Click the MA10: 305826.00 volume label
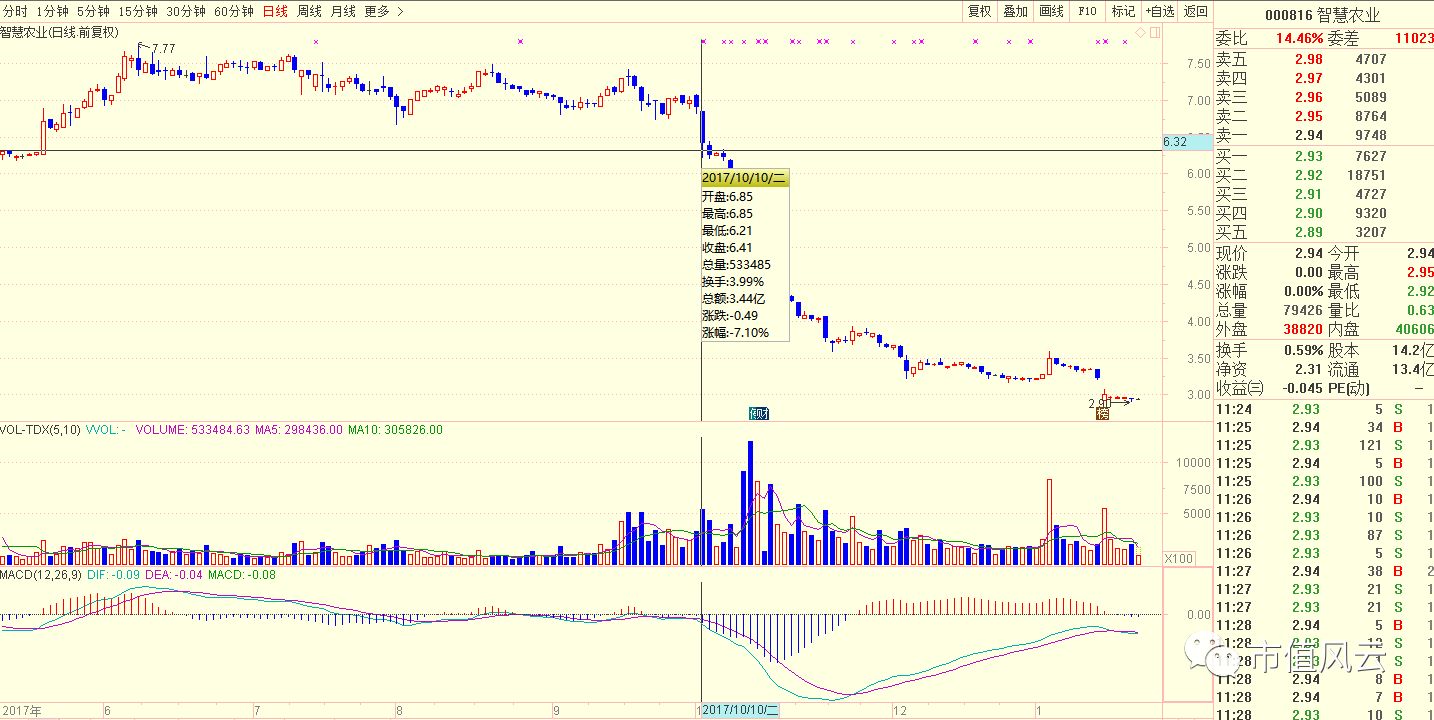The height and width of the screenshot is (720, 1434). tap(395, 430)
